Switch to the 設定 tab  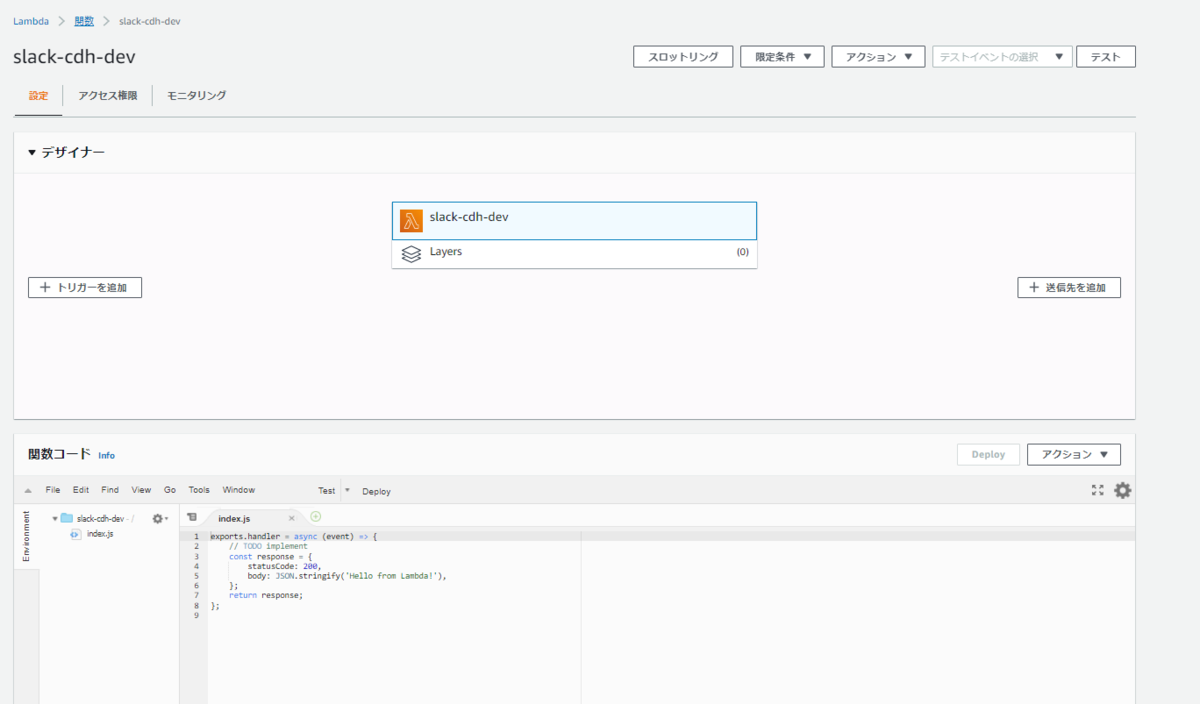tap(38, 95)
